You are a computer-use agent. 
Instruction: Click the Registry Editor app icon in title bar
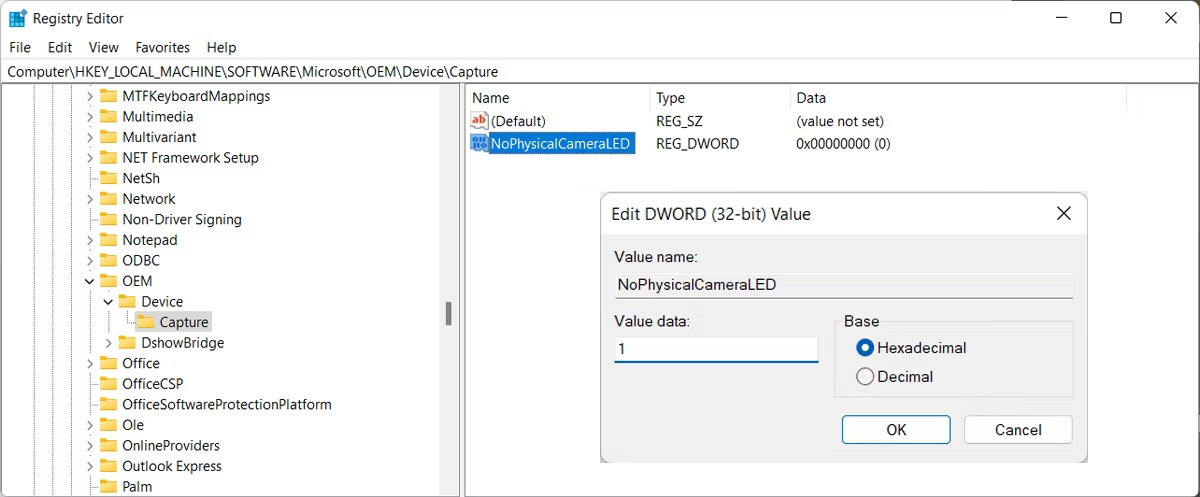tap(18, 18)
